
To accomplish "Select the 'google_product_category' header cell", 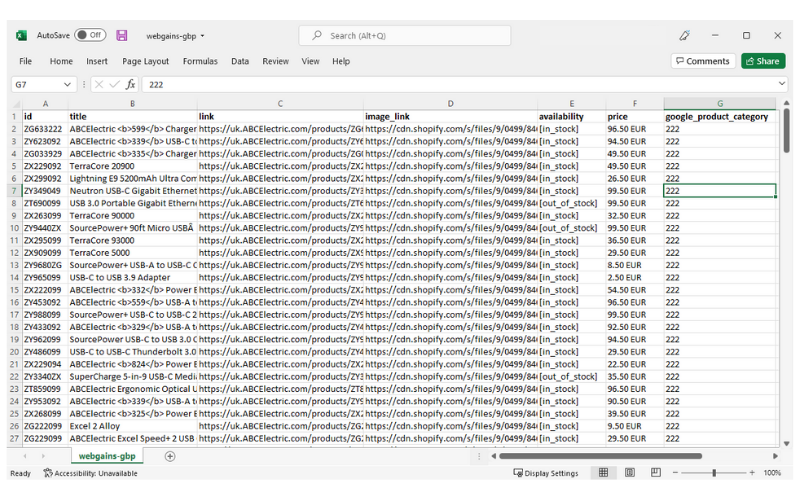I will (720, 116).
